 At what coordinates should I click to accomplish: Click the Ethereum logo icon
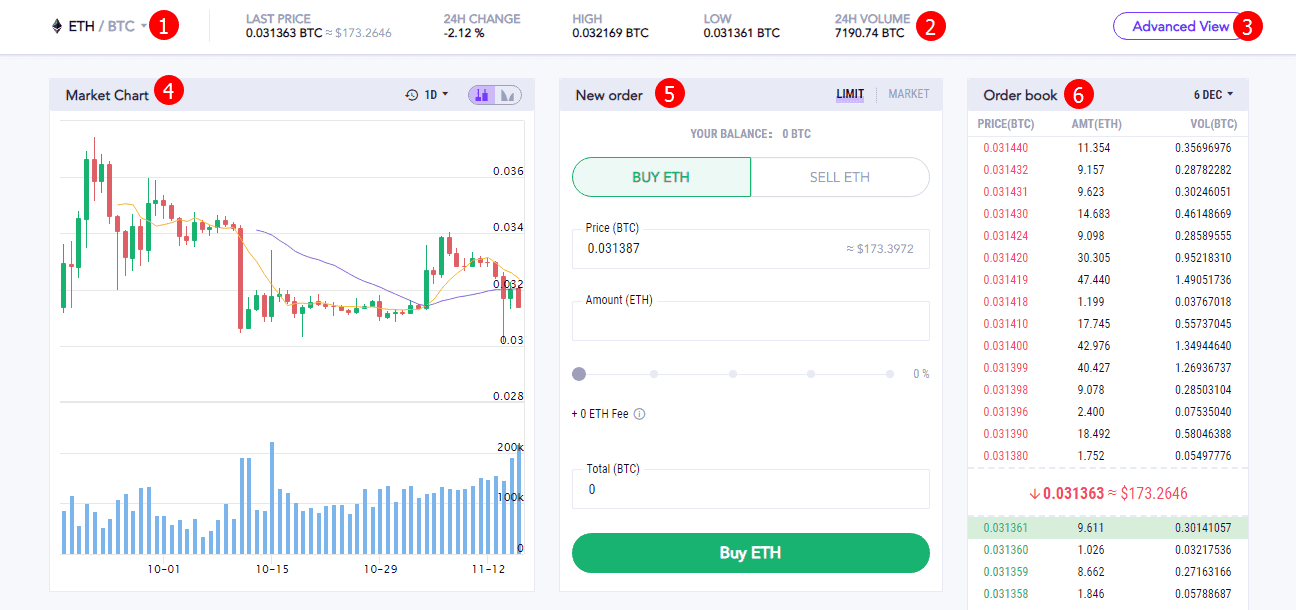pos(56,27)
